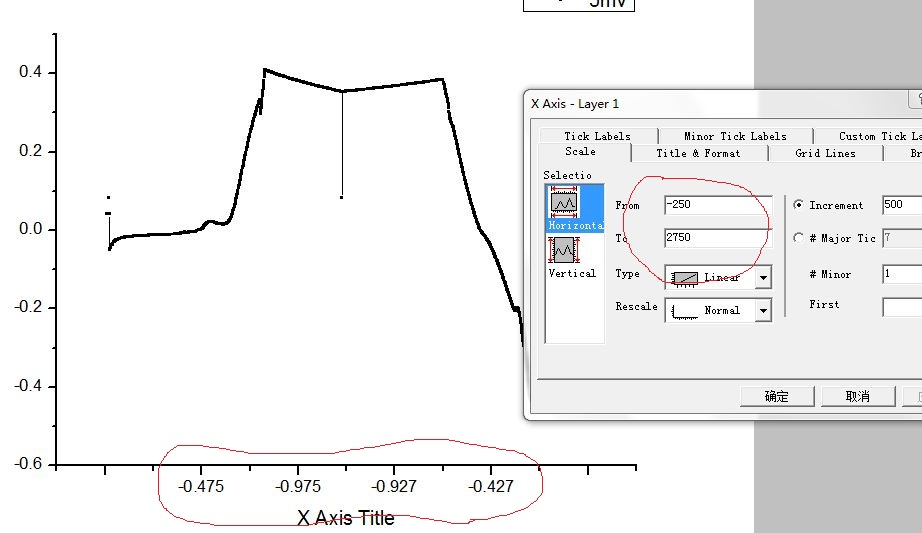Screen dimensions: 922x533
Task: Open the Custom Tick Labels tab
Action: click(x=868, y=136)
